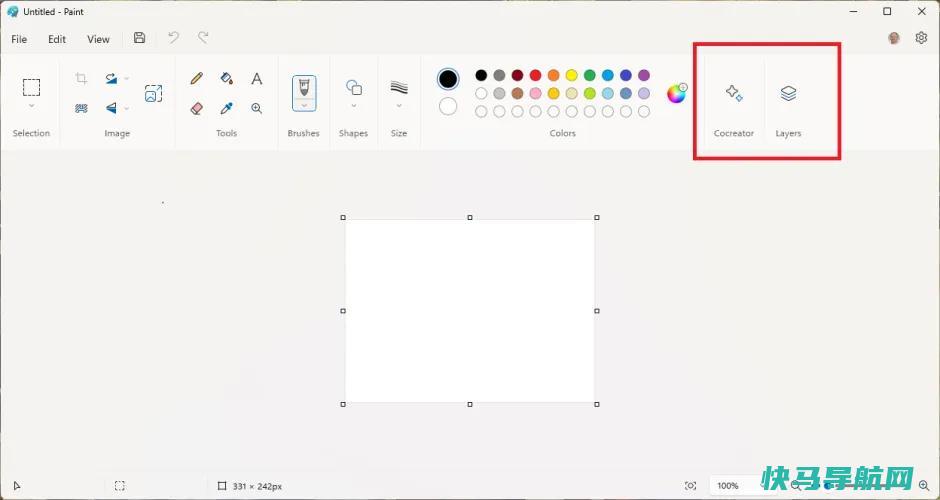
Task: Maximize the Paint window
Action: pyautogui.click(x=887, y=11)
